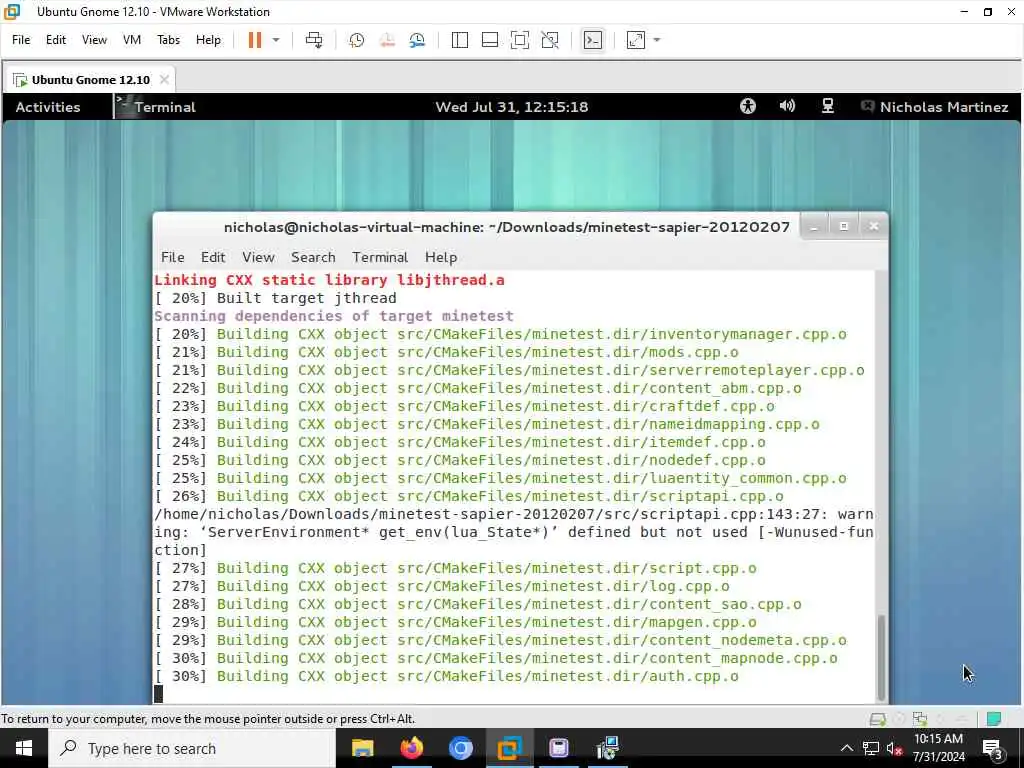Image resolution: width=1024 pixels, height=768 pixels.
Task: Click the Windows muted speaker tray icon
Action: [x=894, y=748]
